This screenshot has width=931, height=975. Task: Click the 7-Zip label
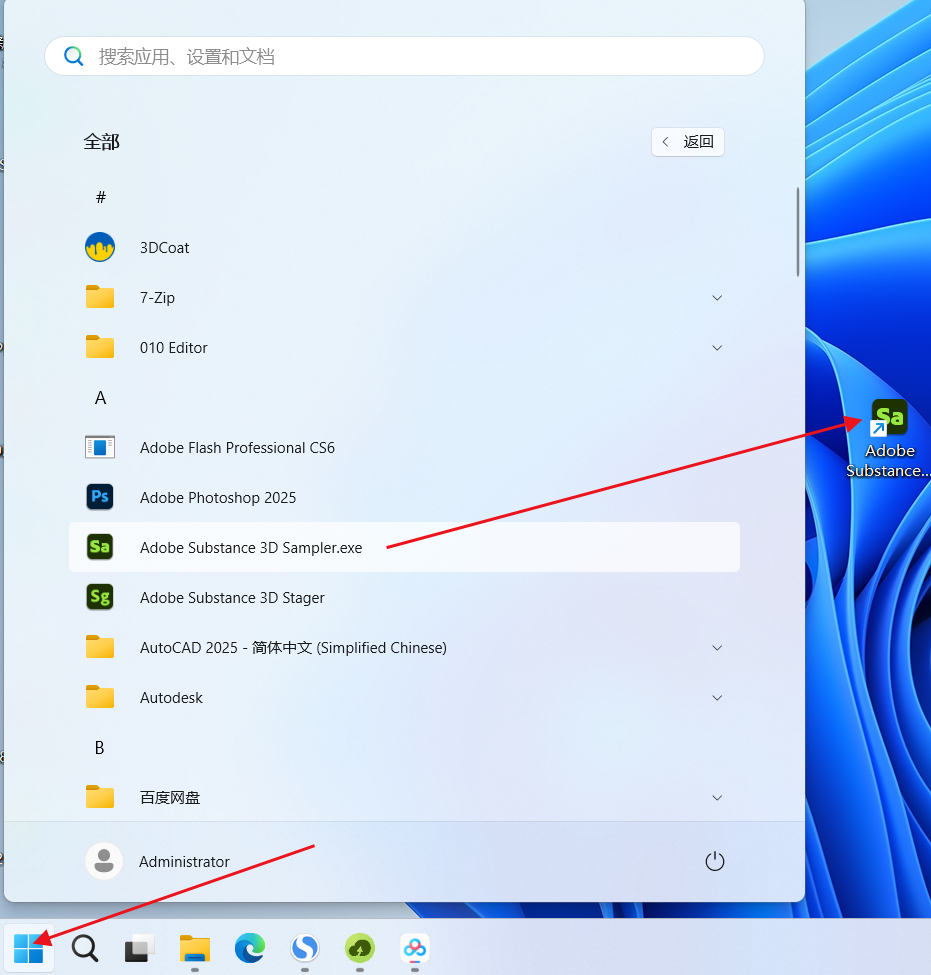tap(157, 297)
